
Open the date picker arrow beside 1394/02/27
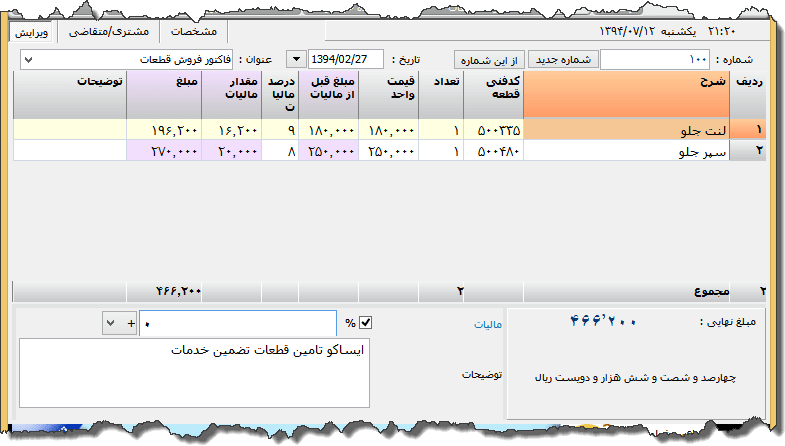[297, 60]
